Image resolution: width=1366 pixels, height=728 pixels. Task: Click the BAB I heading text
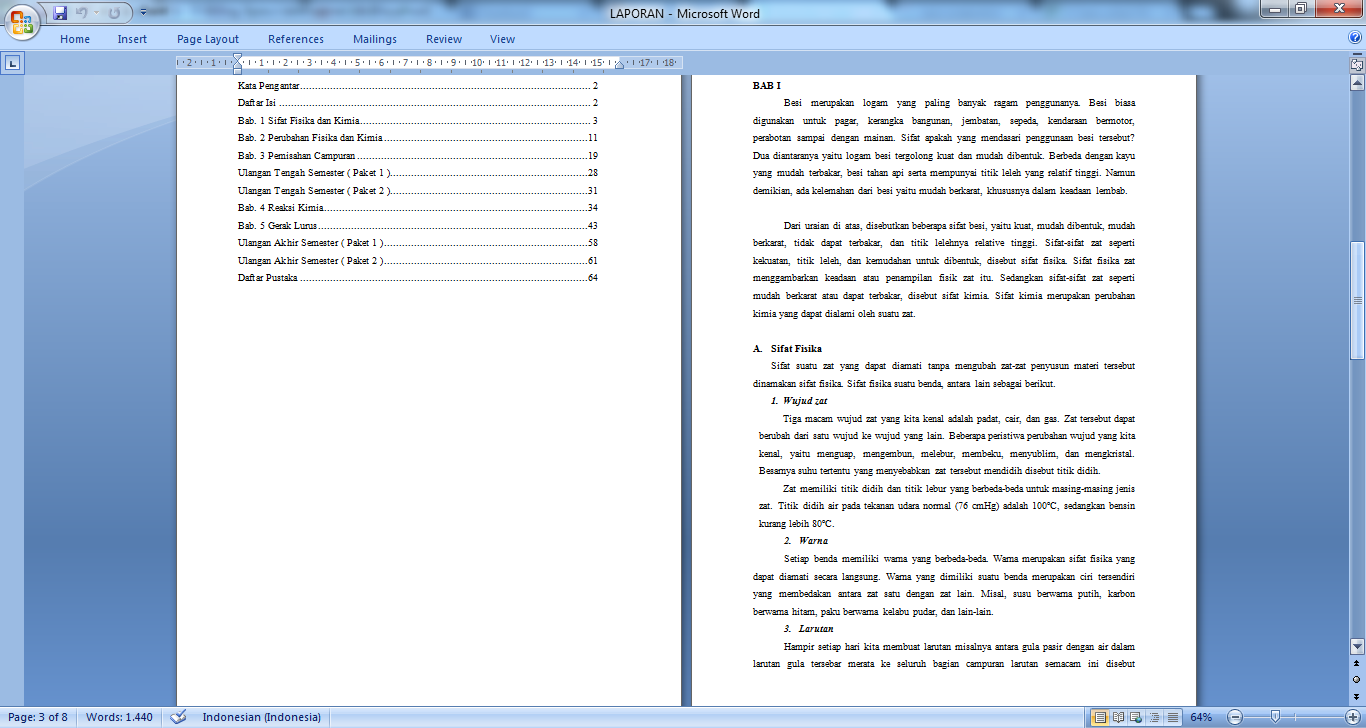(767, 86)
